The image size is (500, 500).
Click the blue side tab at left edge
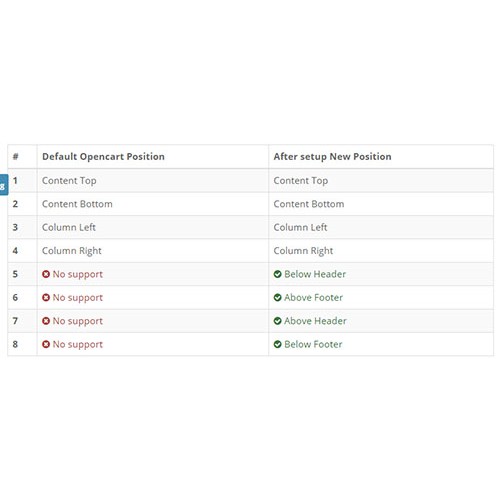pos(4,185)
